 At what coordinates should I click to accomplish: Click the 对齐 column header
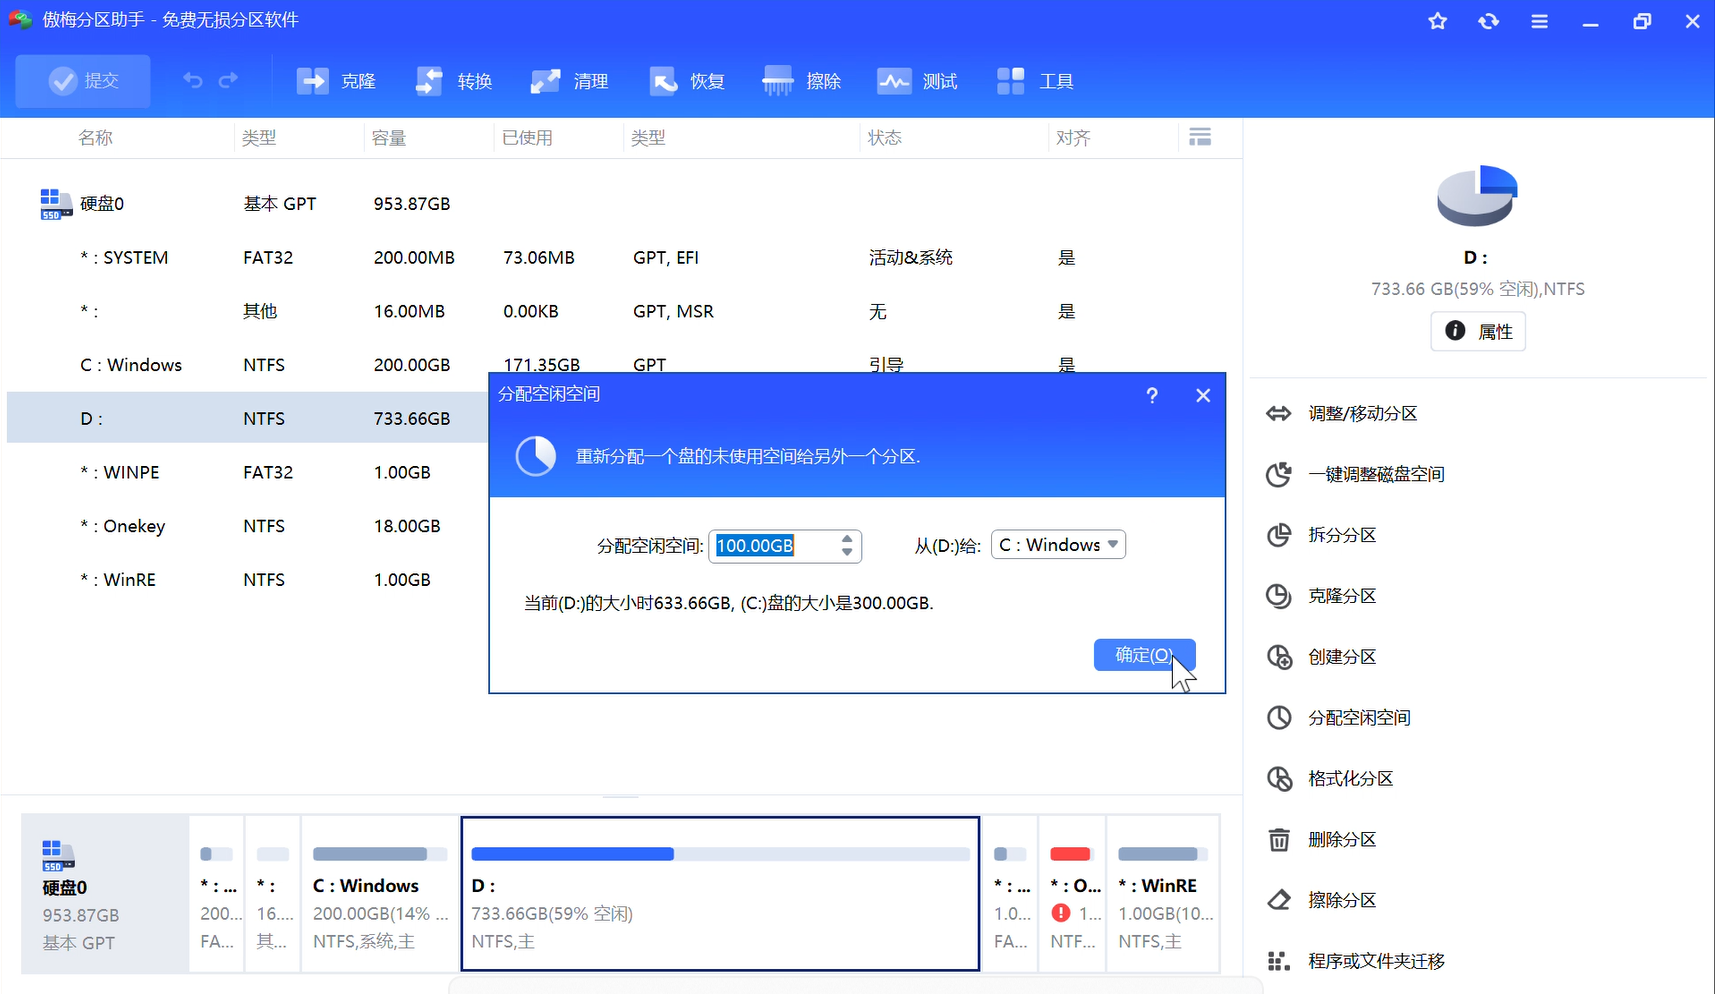pos(1073,138)
